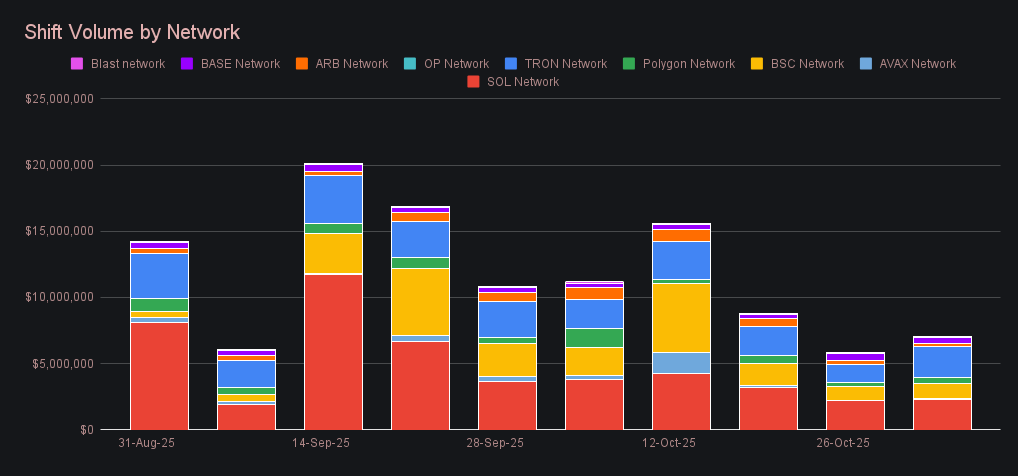Screen dimensions: 1018x476
Task: Click the red SOL segment of 14-Sep-25 bar
Action: (333, 351)
